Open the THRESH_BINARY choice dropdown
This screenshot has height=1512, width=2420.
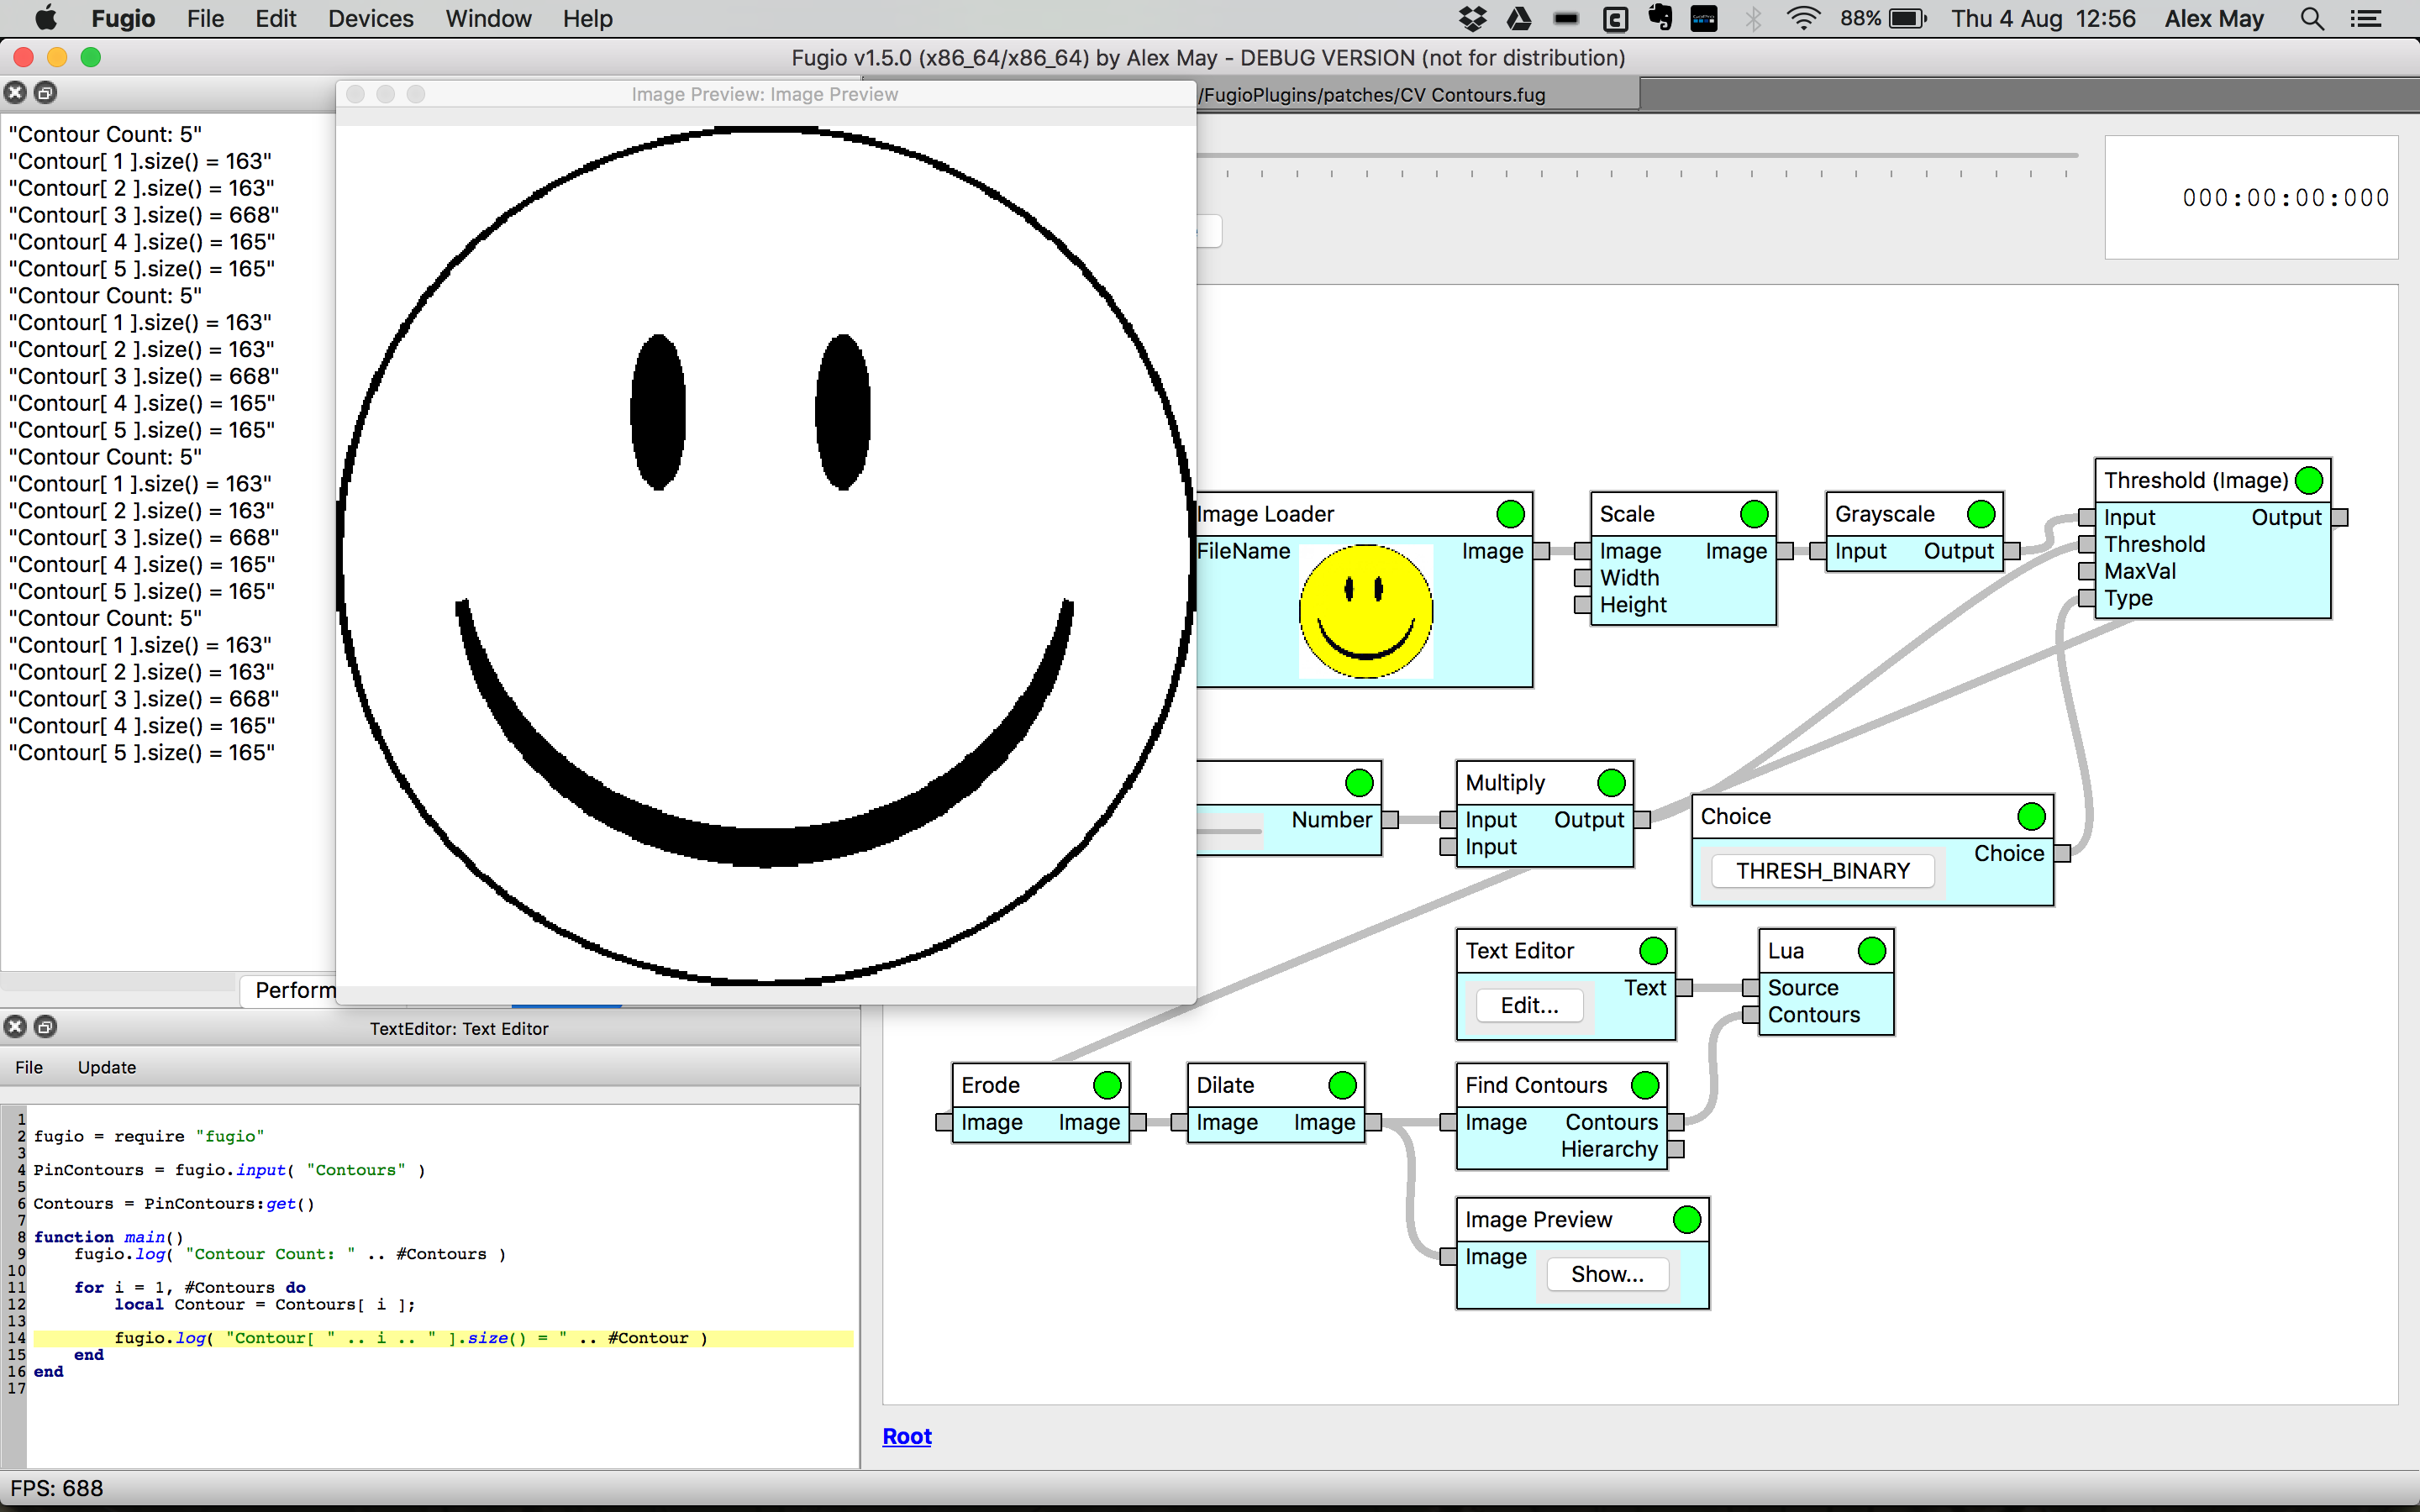(x=1822, y=871)
